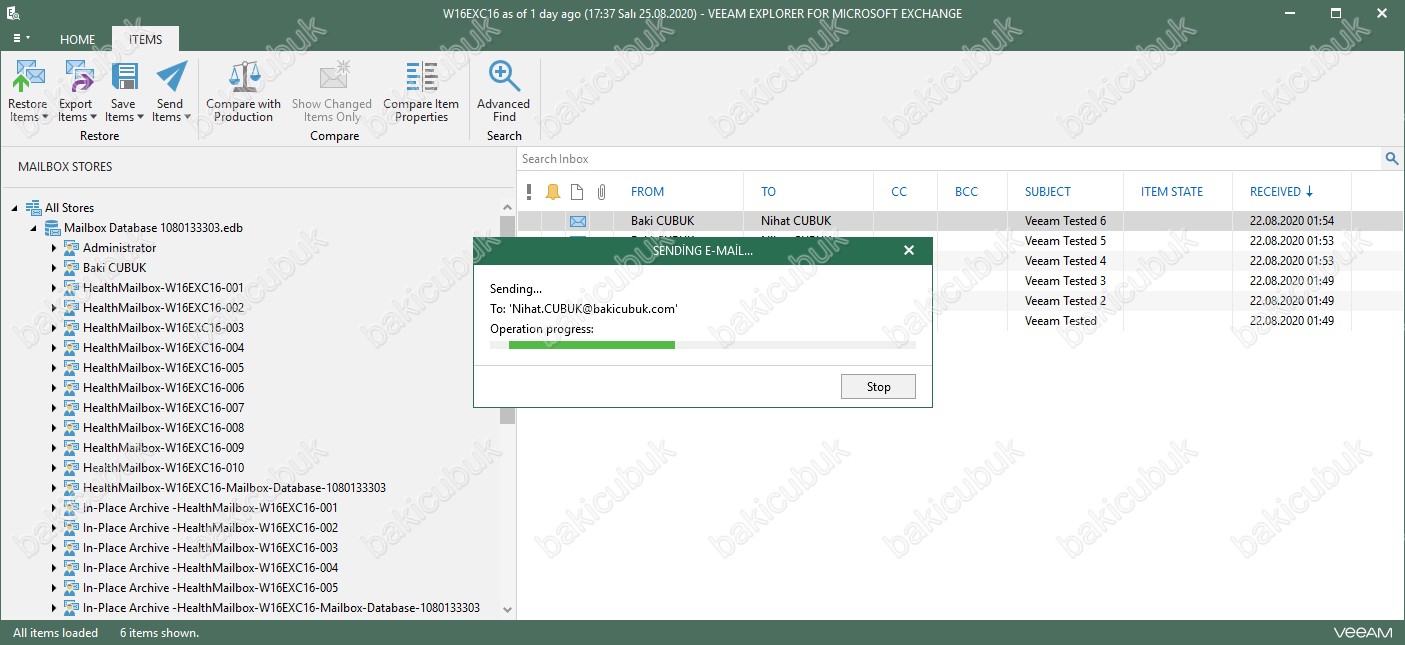Expand HealthMailbox-W16EXC16-005

click(x=54, y=368)
